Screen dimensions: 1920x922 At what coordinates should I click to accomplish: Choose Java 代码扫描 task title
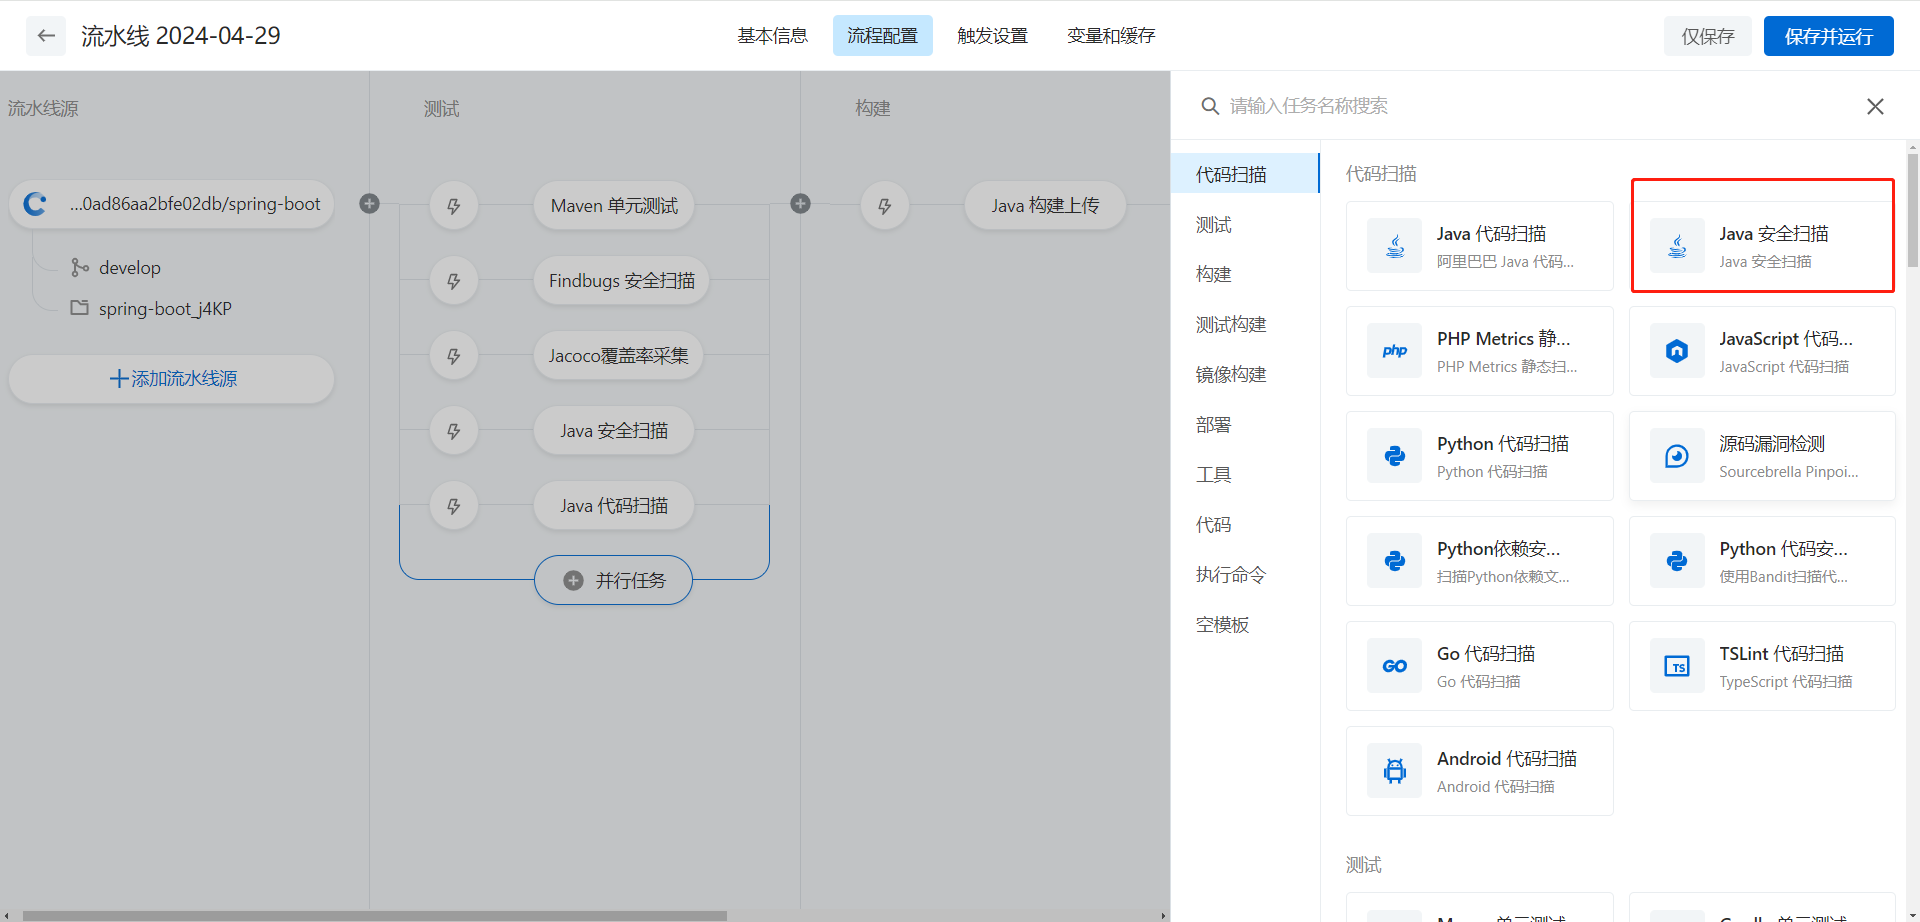coord(1491,234)
